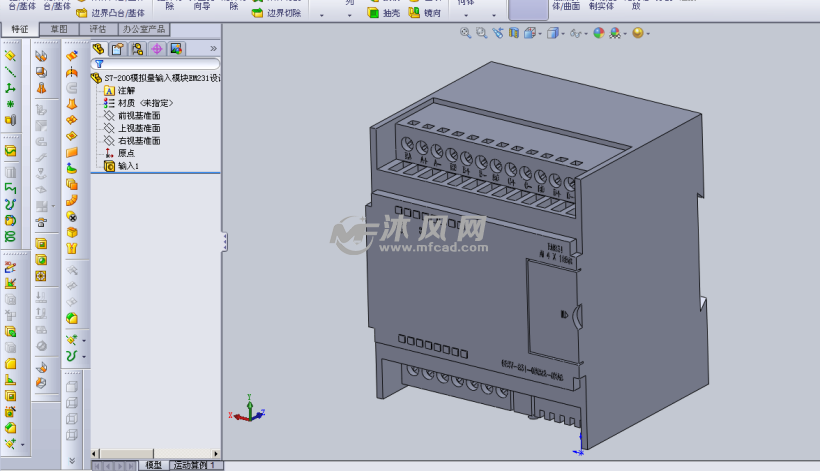Click the Zoom to Area icon
The width and height of the screenshot is (820, 471).
(x=482, y=33)
